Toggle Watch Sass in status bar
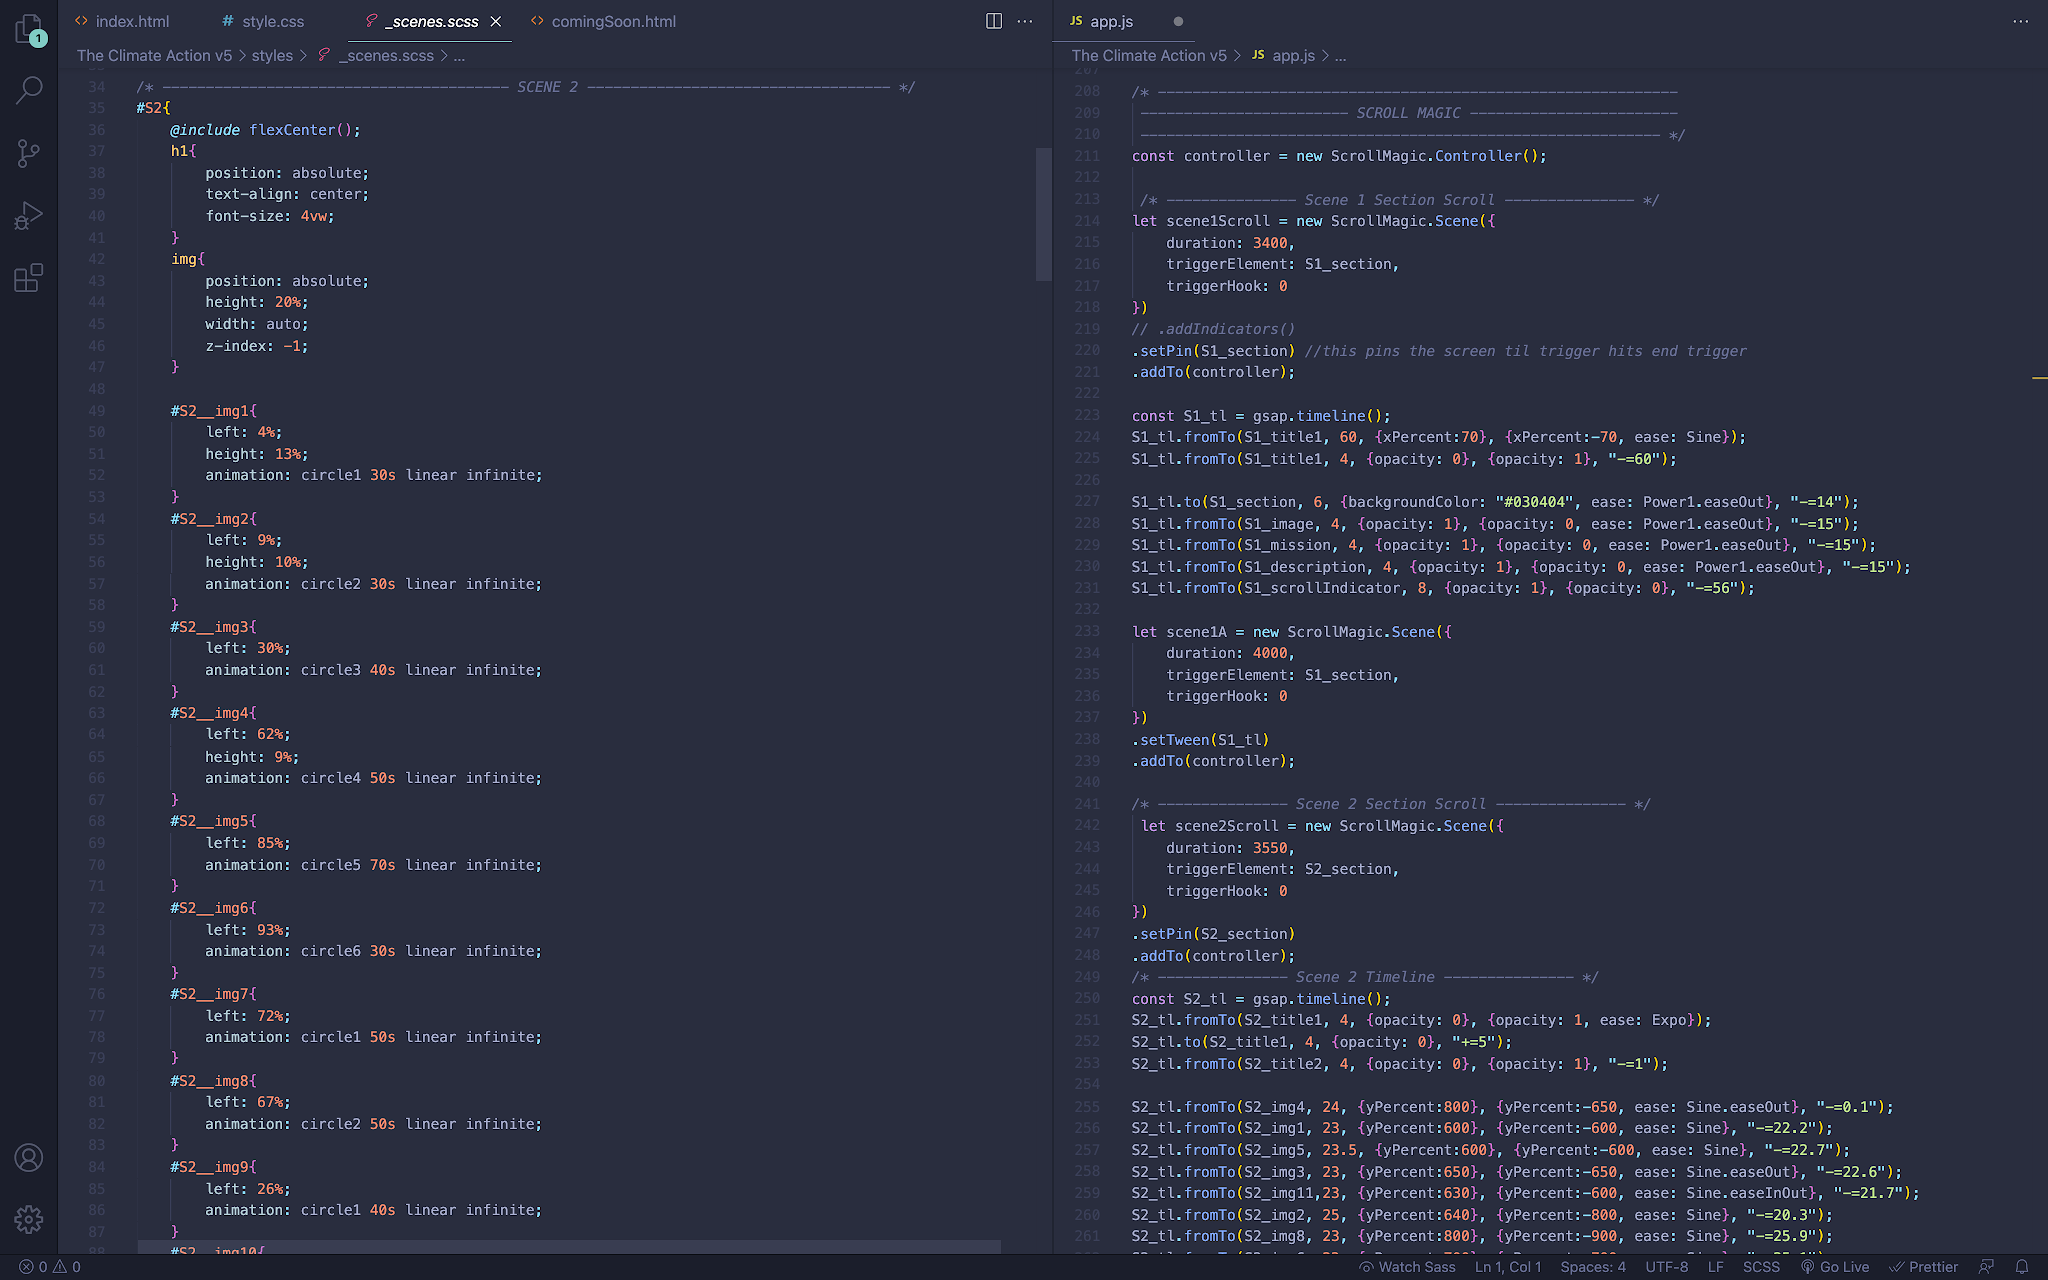The height and width of the screenshot is (1280, 2048). [1406, 1266]
